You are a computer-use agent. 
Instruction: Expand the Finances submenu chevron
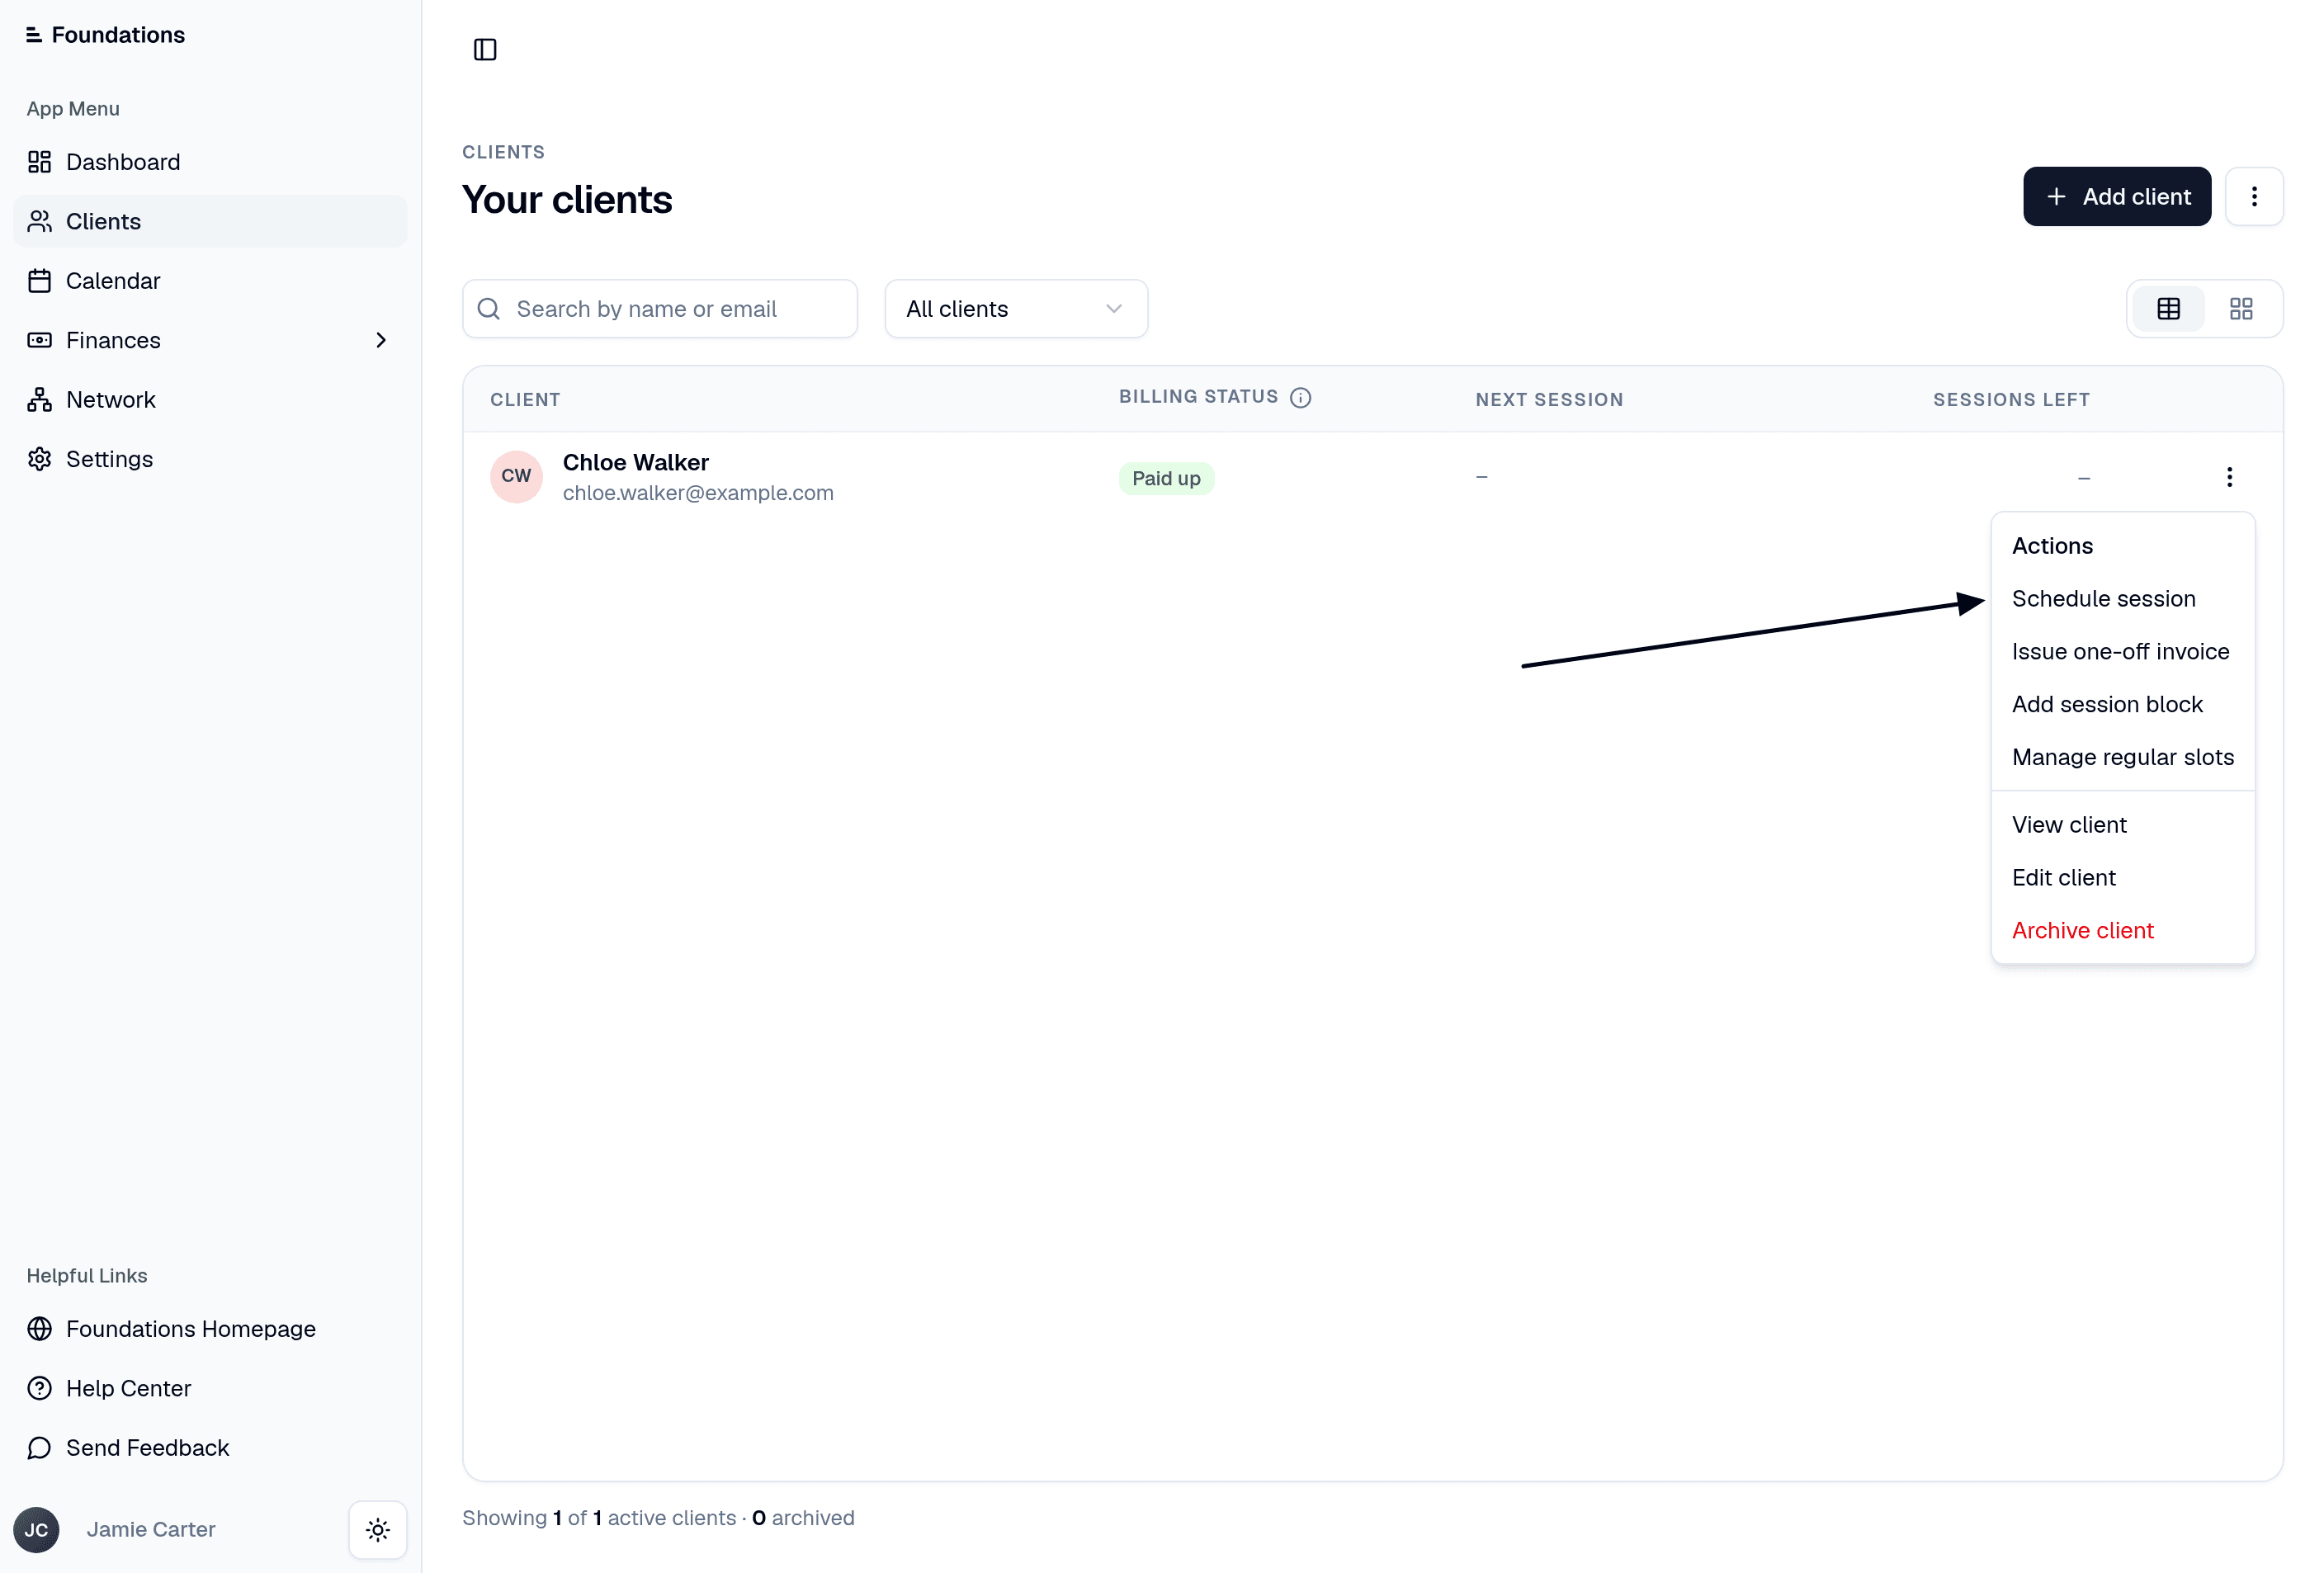381,340
